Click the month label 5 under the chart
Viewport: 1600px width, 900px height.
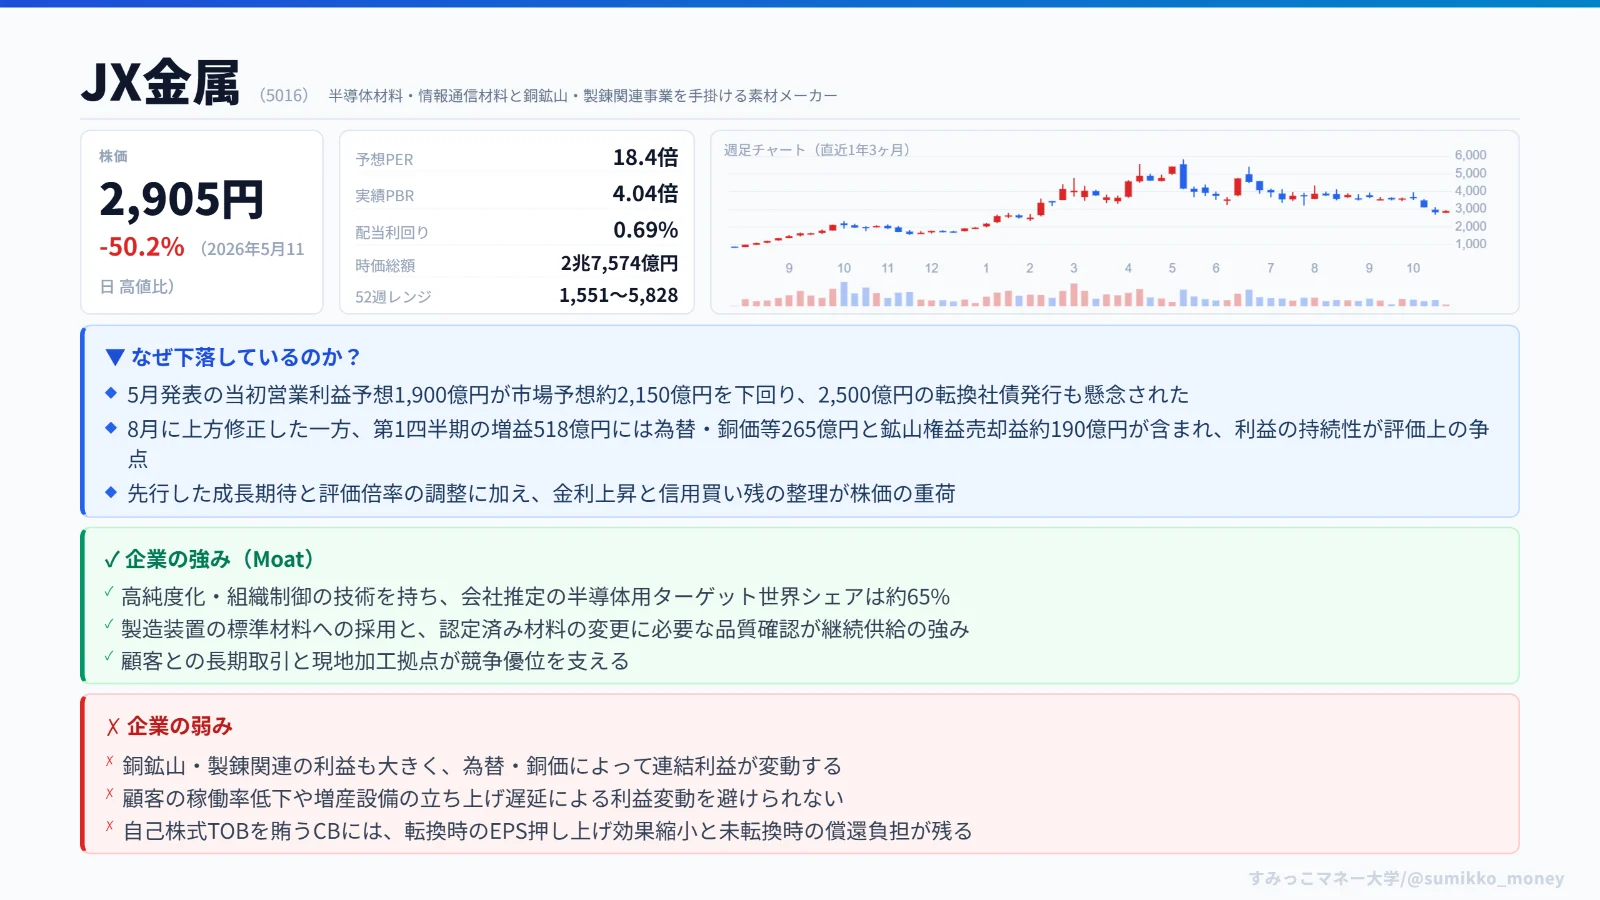[1172, 268]
